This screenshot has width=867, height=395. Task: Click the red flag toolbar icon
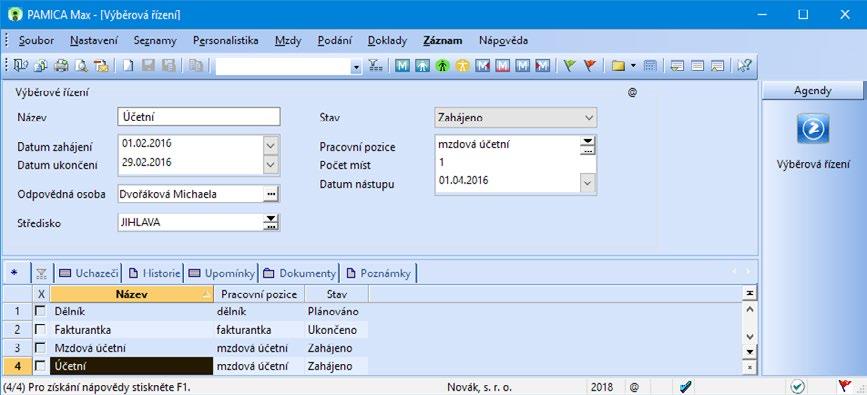tap(589, 66)
